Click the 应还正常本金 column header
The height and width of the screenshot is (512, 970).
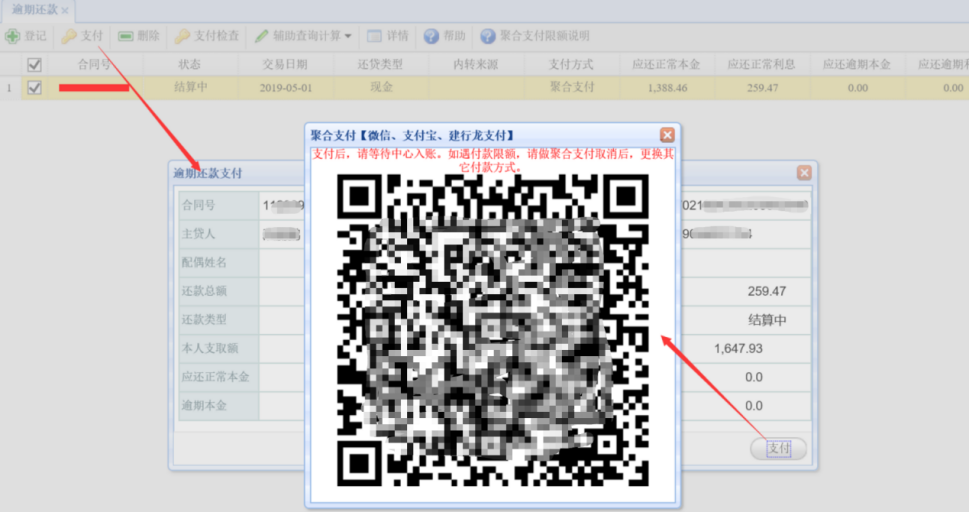pos(666,64)
